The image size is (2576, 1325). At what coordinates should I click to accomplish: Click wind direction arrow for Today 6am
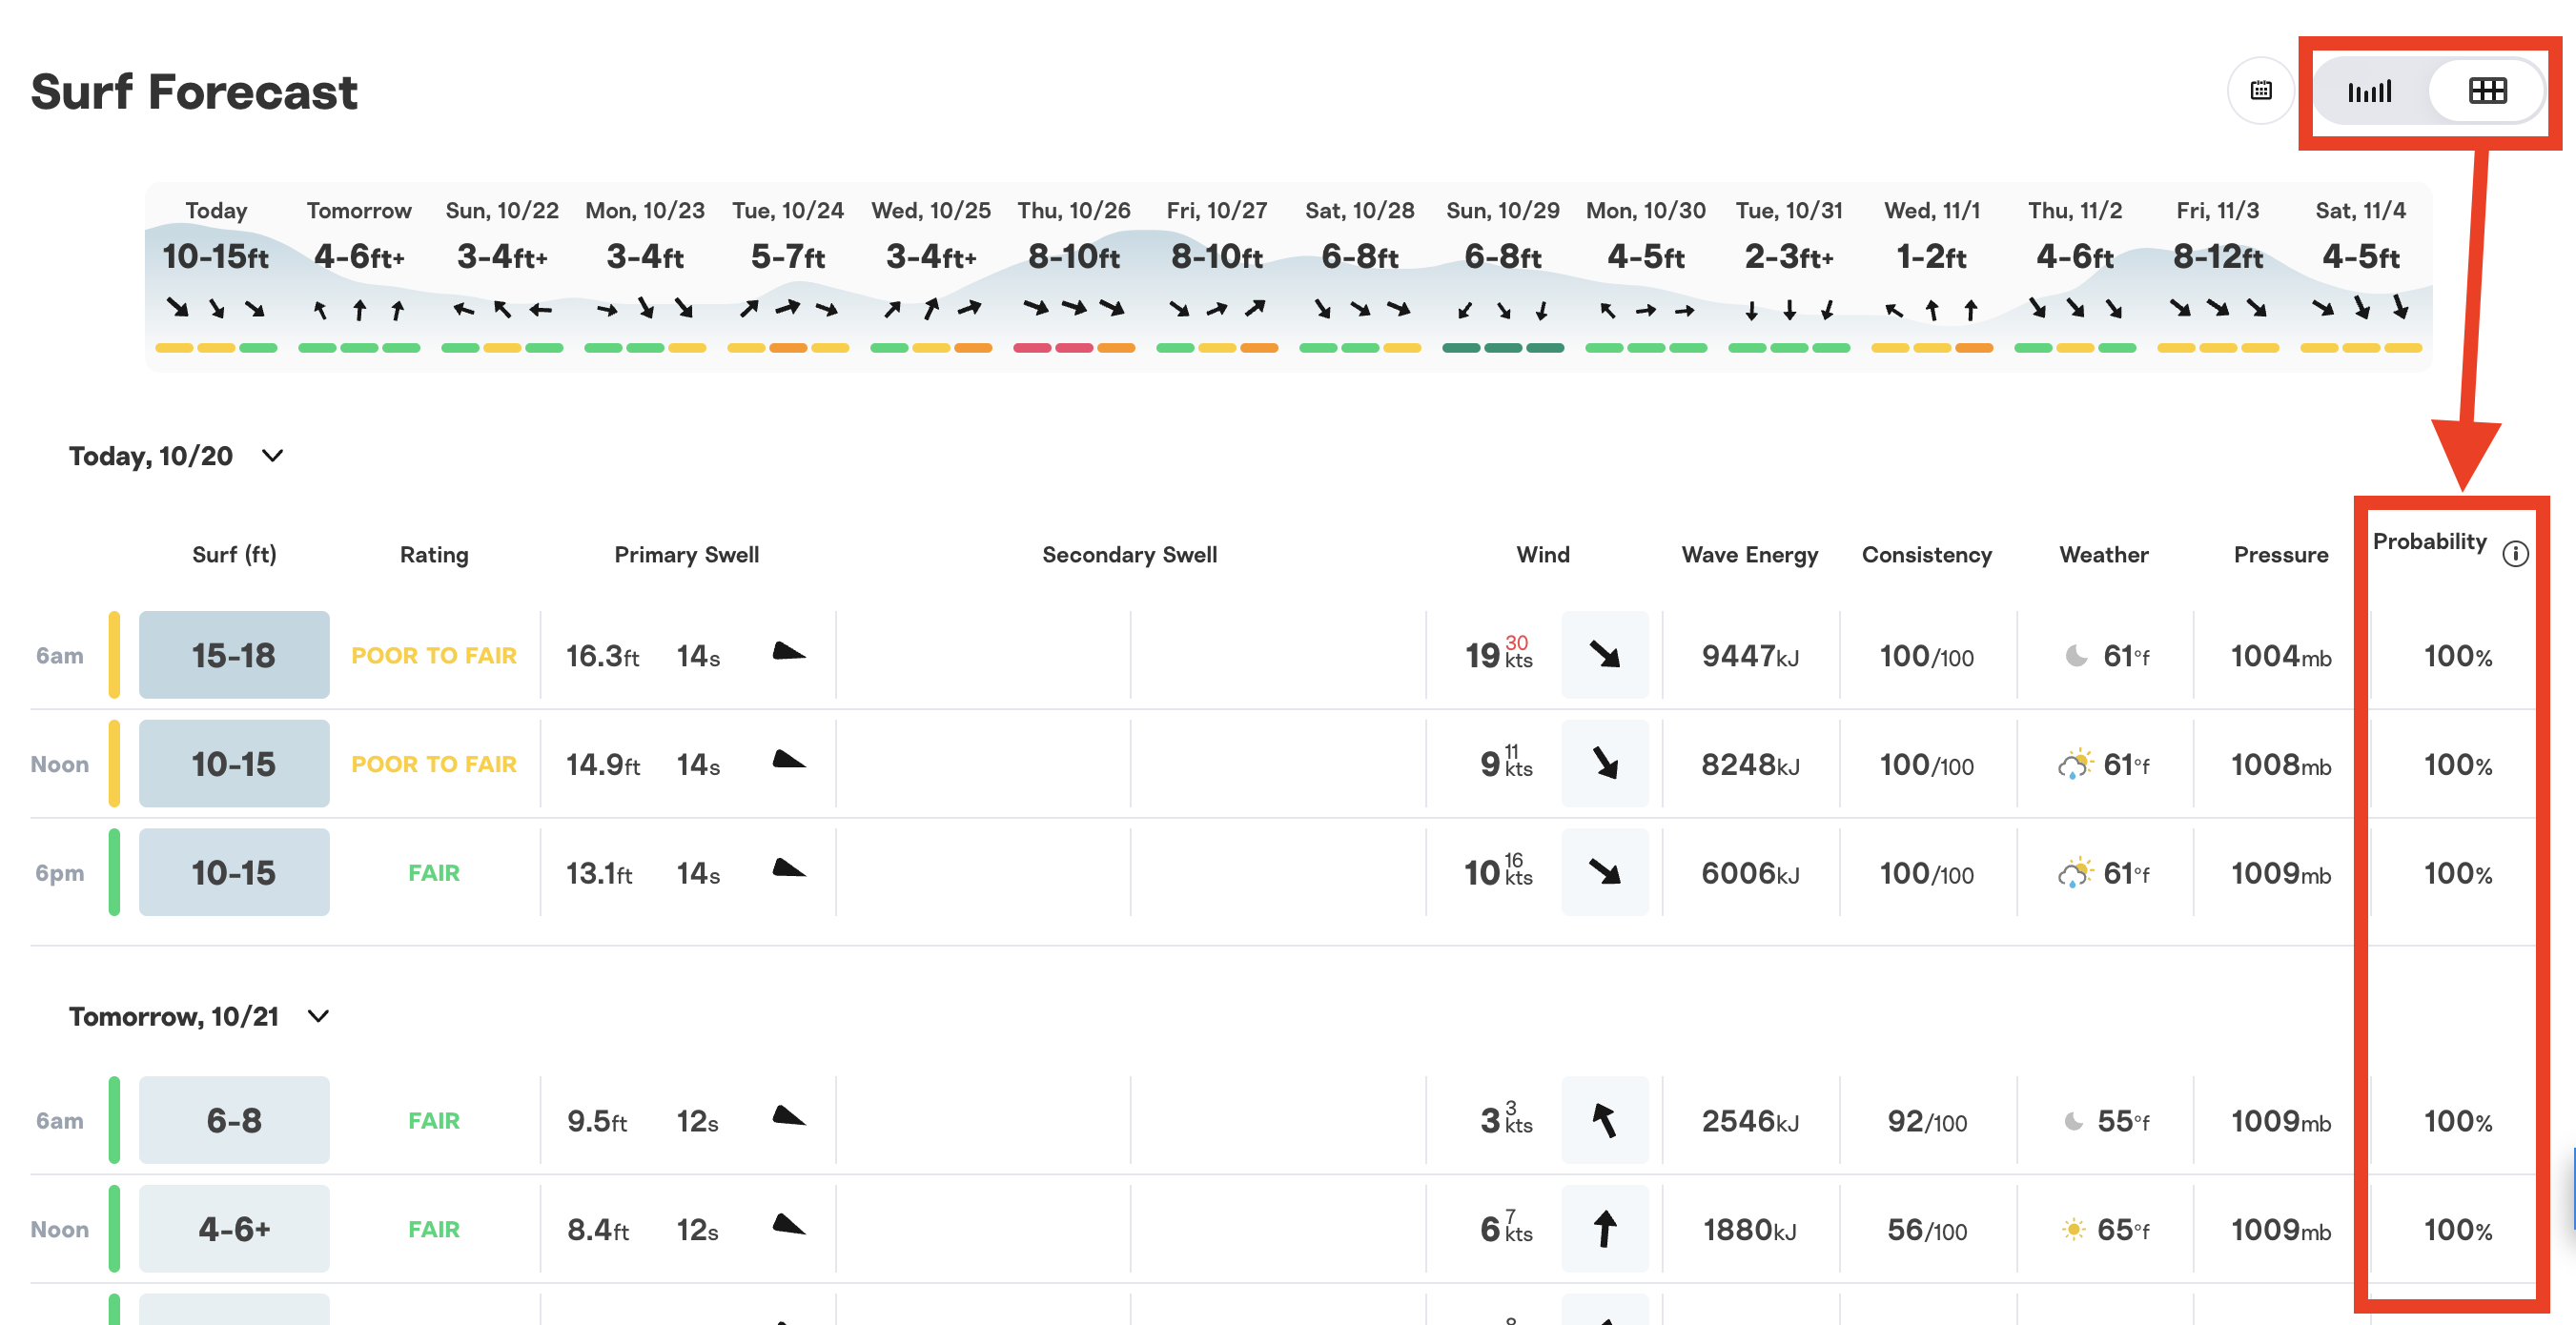click(1605, 655)
